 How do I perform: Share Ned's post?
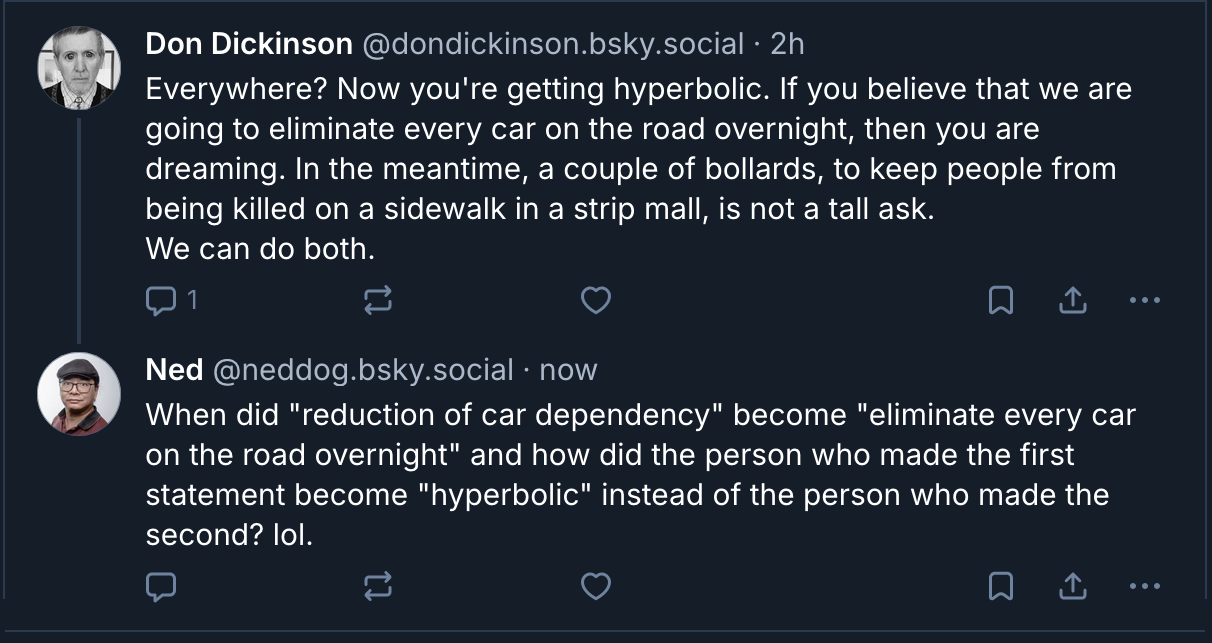1072,585
